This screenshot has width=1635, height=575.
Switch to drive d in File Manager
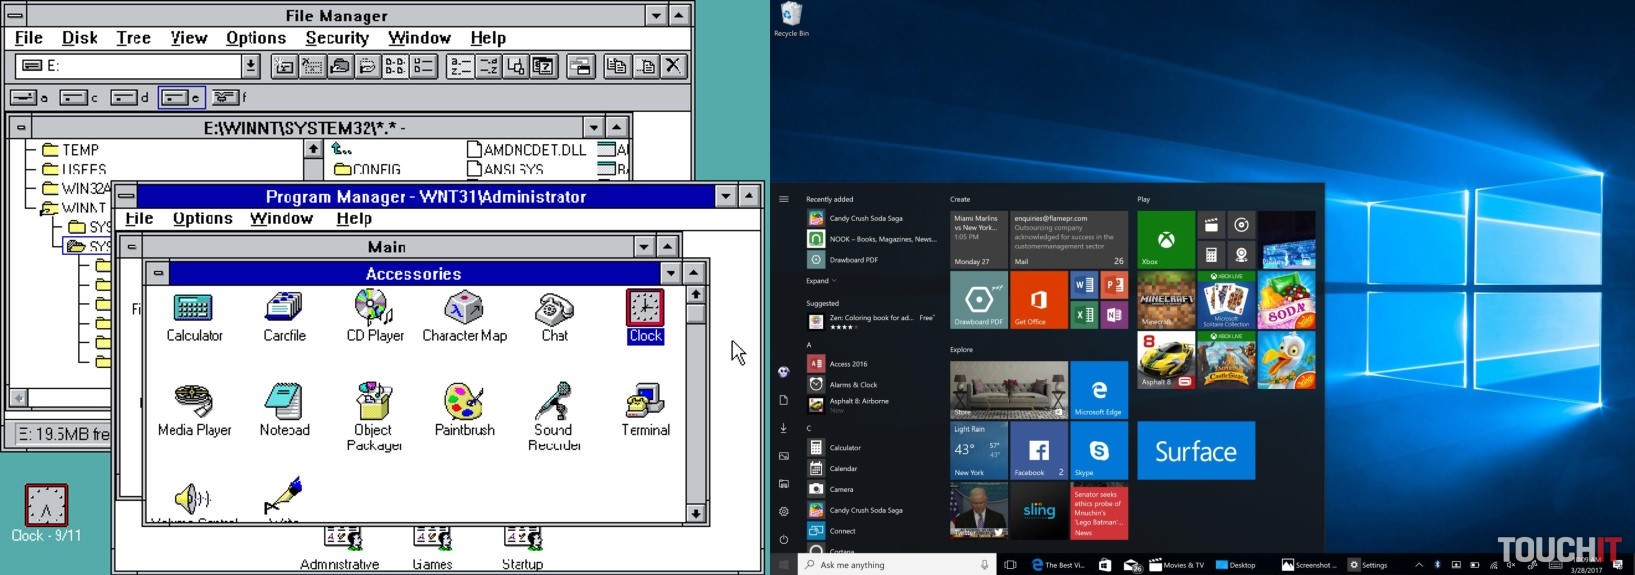pyautogui.click(x=127, y=97)
